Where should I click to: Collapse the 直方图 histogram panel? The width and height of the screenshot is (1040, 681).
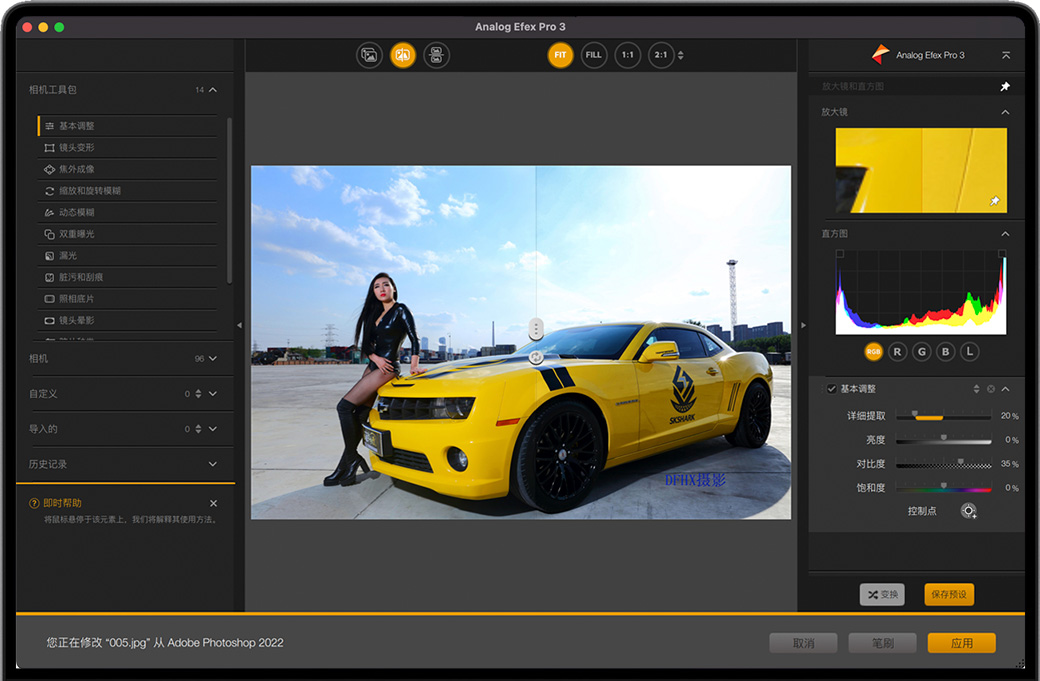(1005, 234)
